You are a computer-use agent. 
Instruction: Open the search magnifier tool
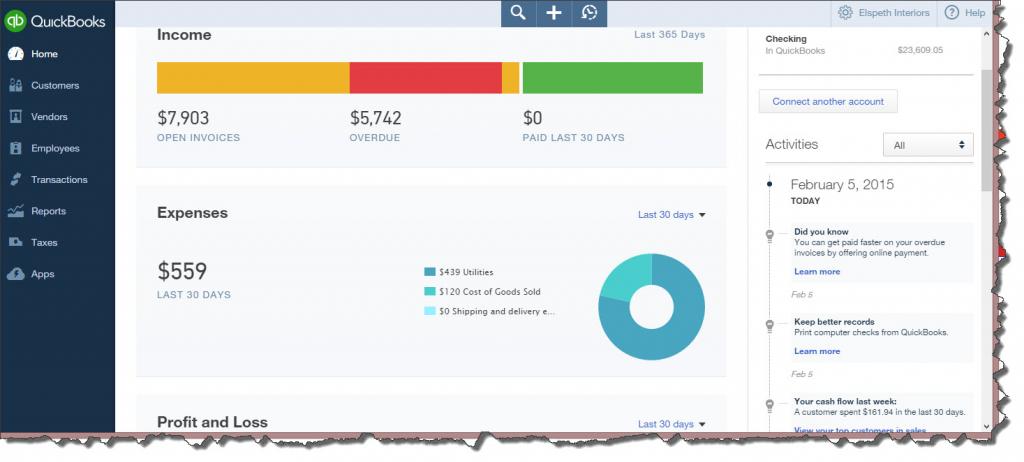pos(518,12)
